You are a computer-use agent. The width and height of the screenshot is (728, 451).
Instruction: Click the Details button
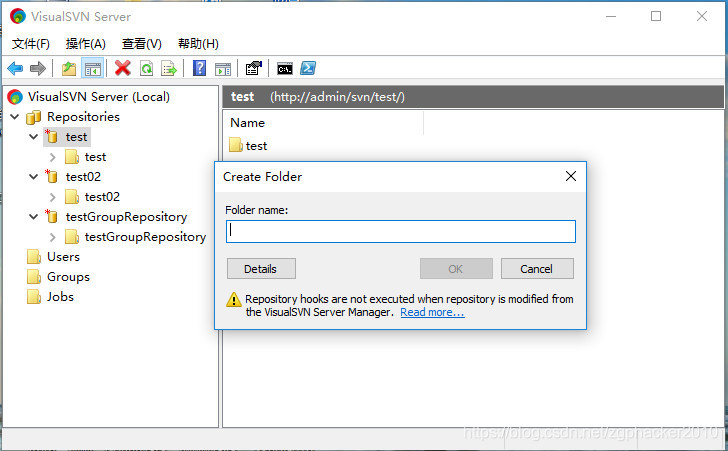(261, 269)
